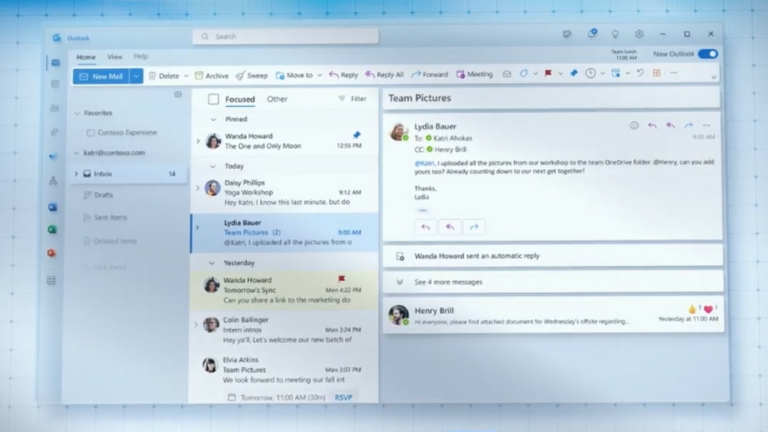Screen dimensions: 768x432
Task: Open the Calendar icon in the left sidebar
Action: tap(54, 85)
